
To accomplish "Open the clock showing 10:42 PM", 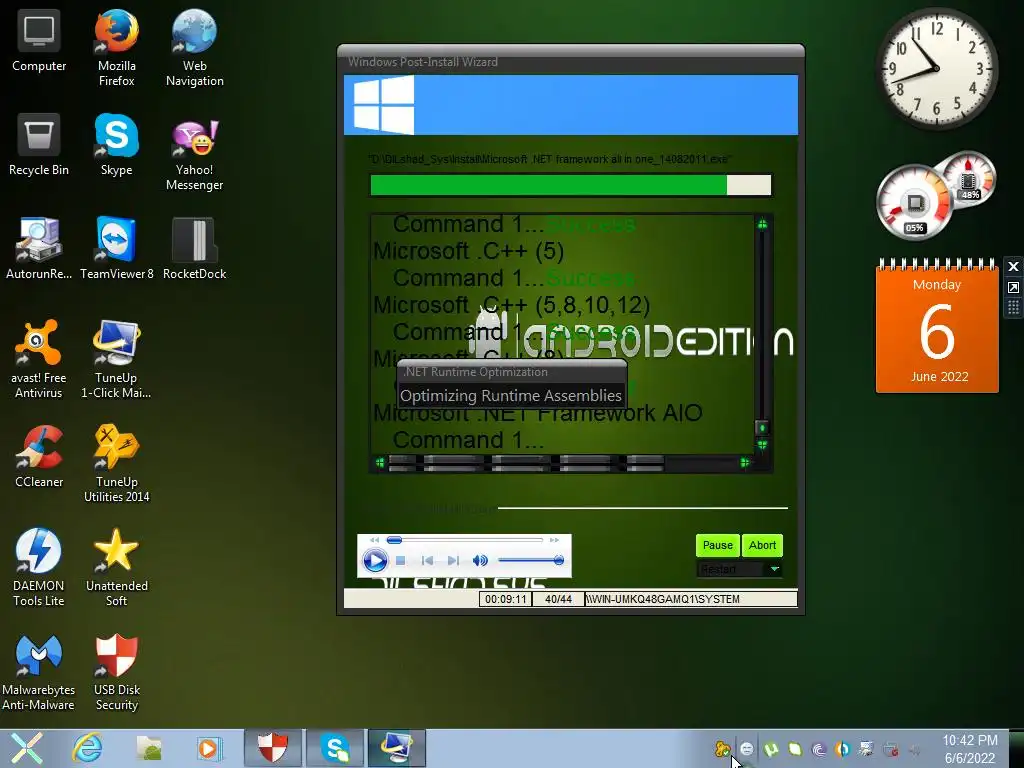I will coord(970,749).
